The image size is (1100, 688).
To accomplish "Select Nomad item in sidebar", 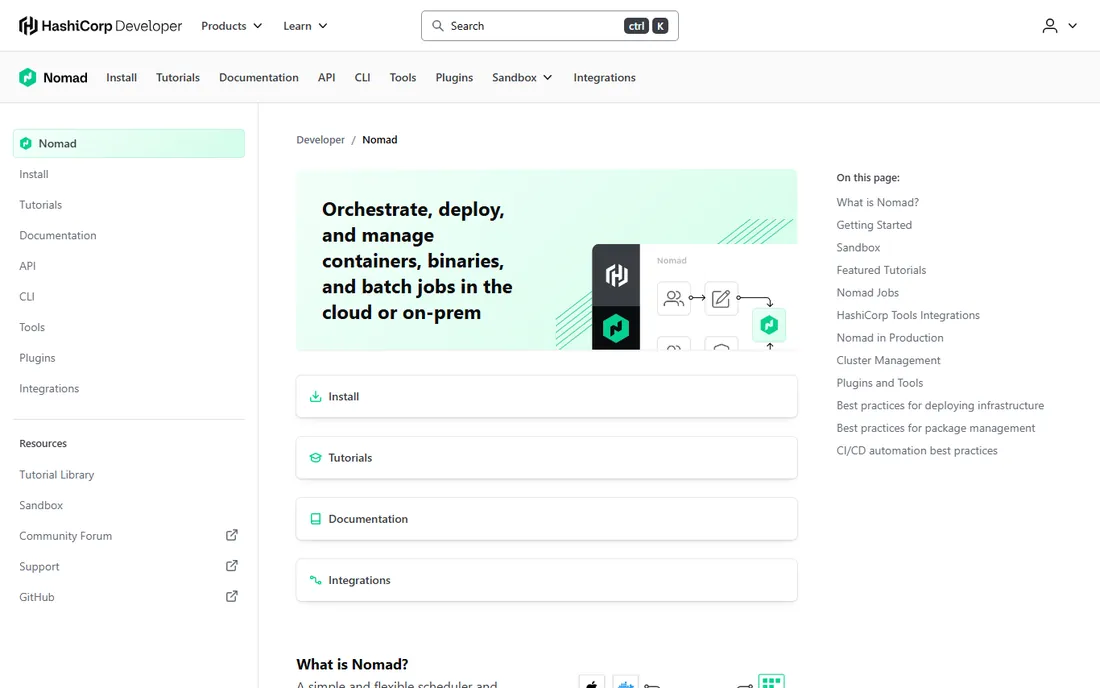I will (x=129, y=143).
